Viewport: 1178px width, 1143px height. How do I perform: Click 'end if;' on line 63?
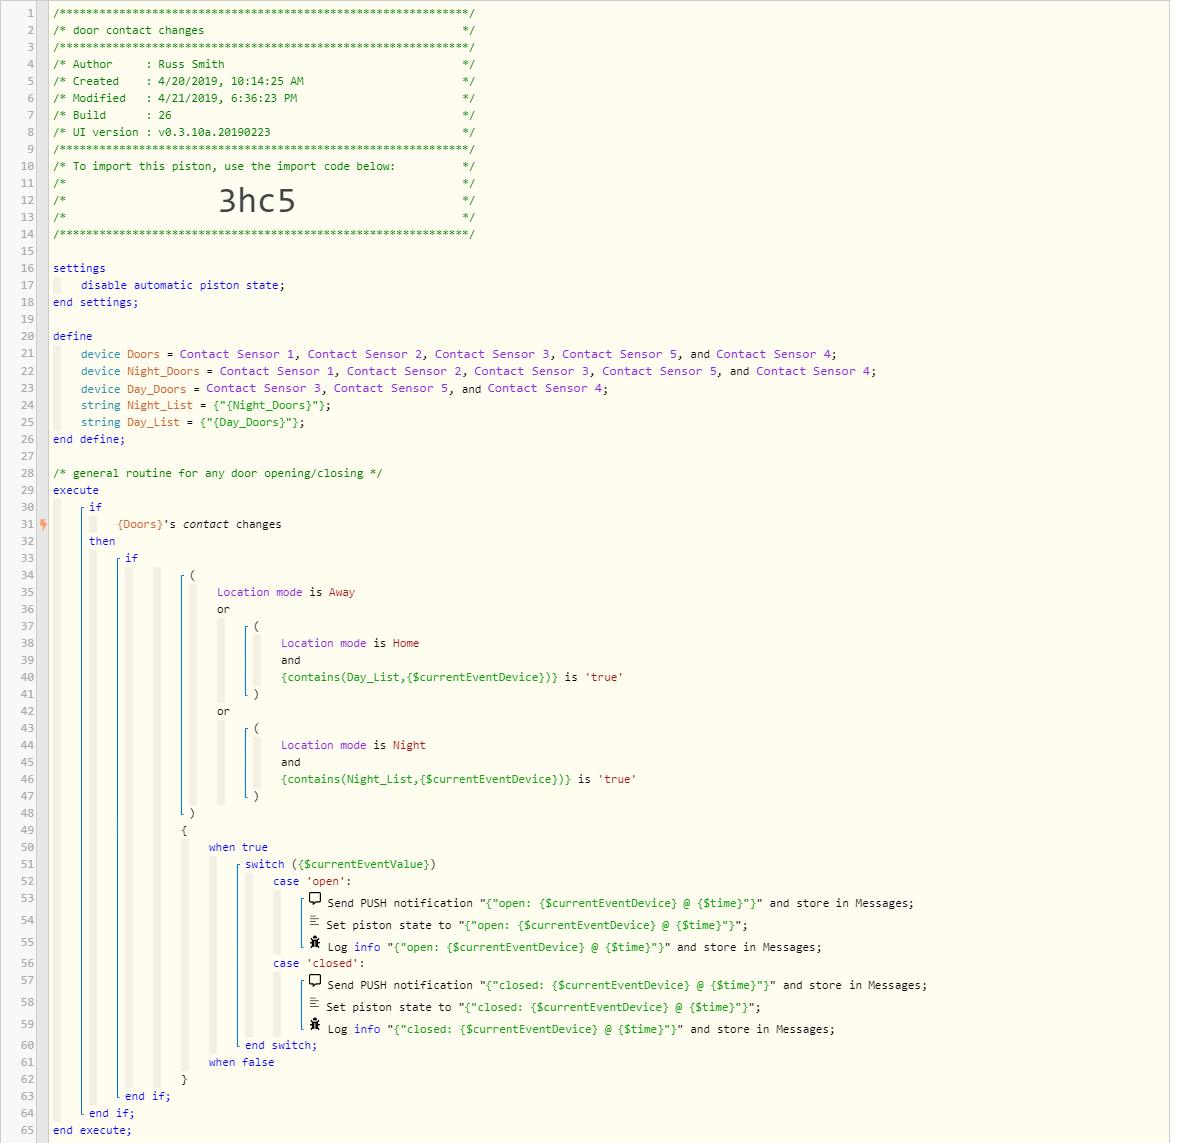point(148,1096)
